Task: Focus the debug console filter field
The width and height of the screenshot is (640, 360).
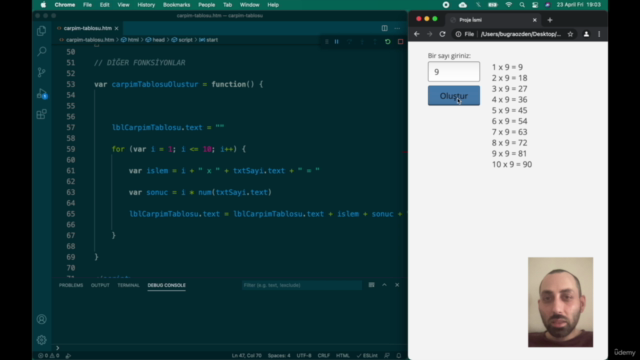Action: click(x=302, y=285)
